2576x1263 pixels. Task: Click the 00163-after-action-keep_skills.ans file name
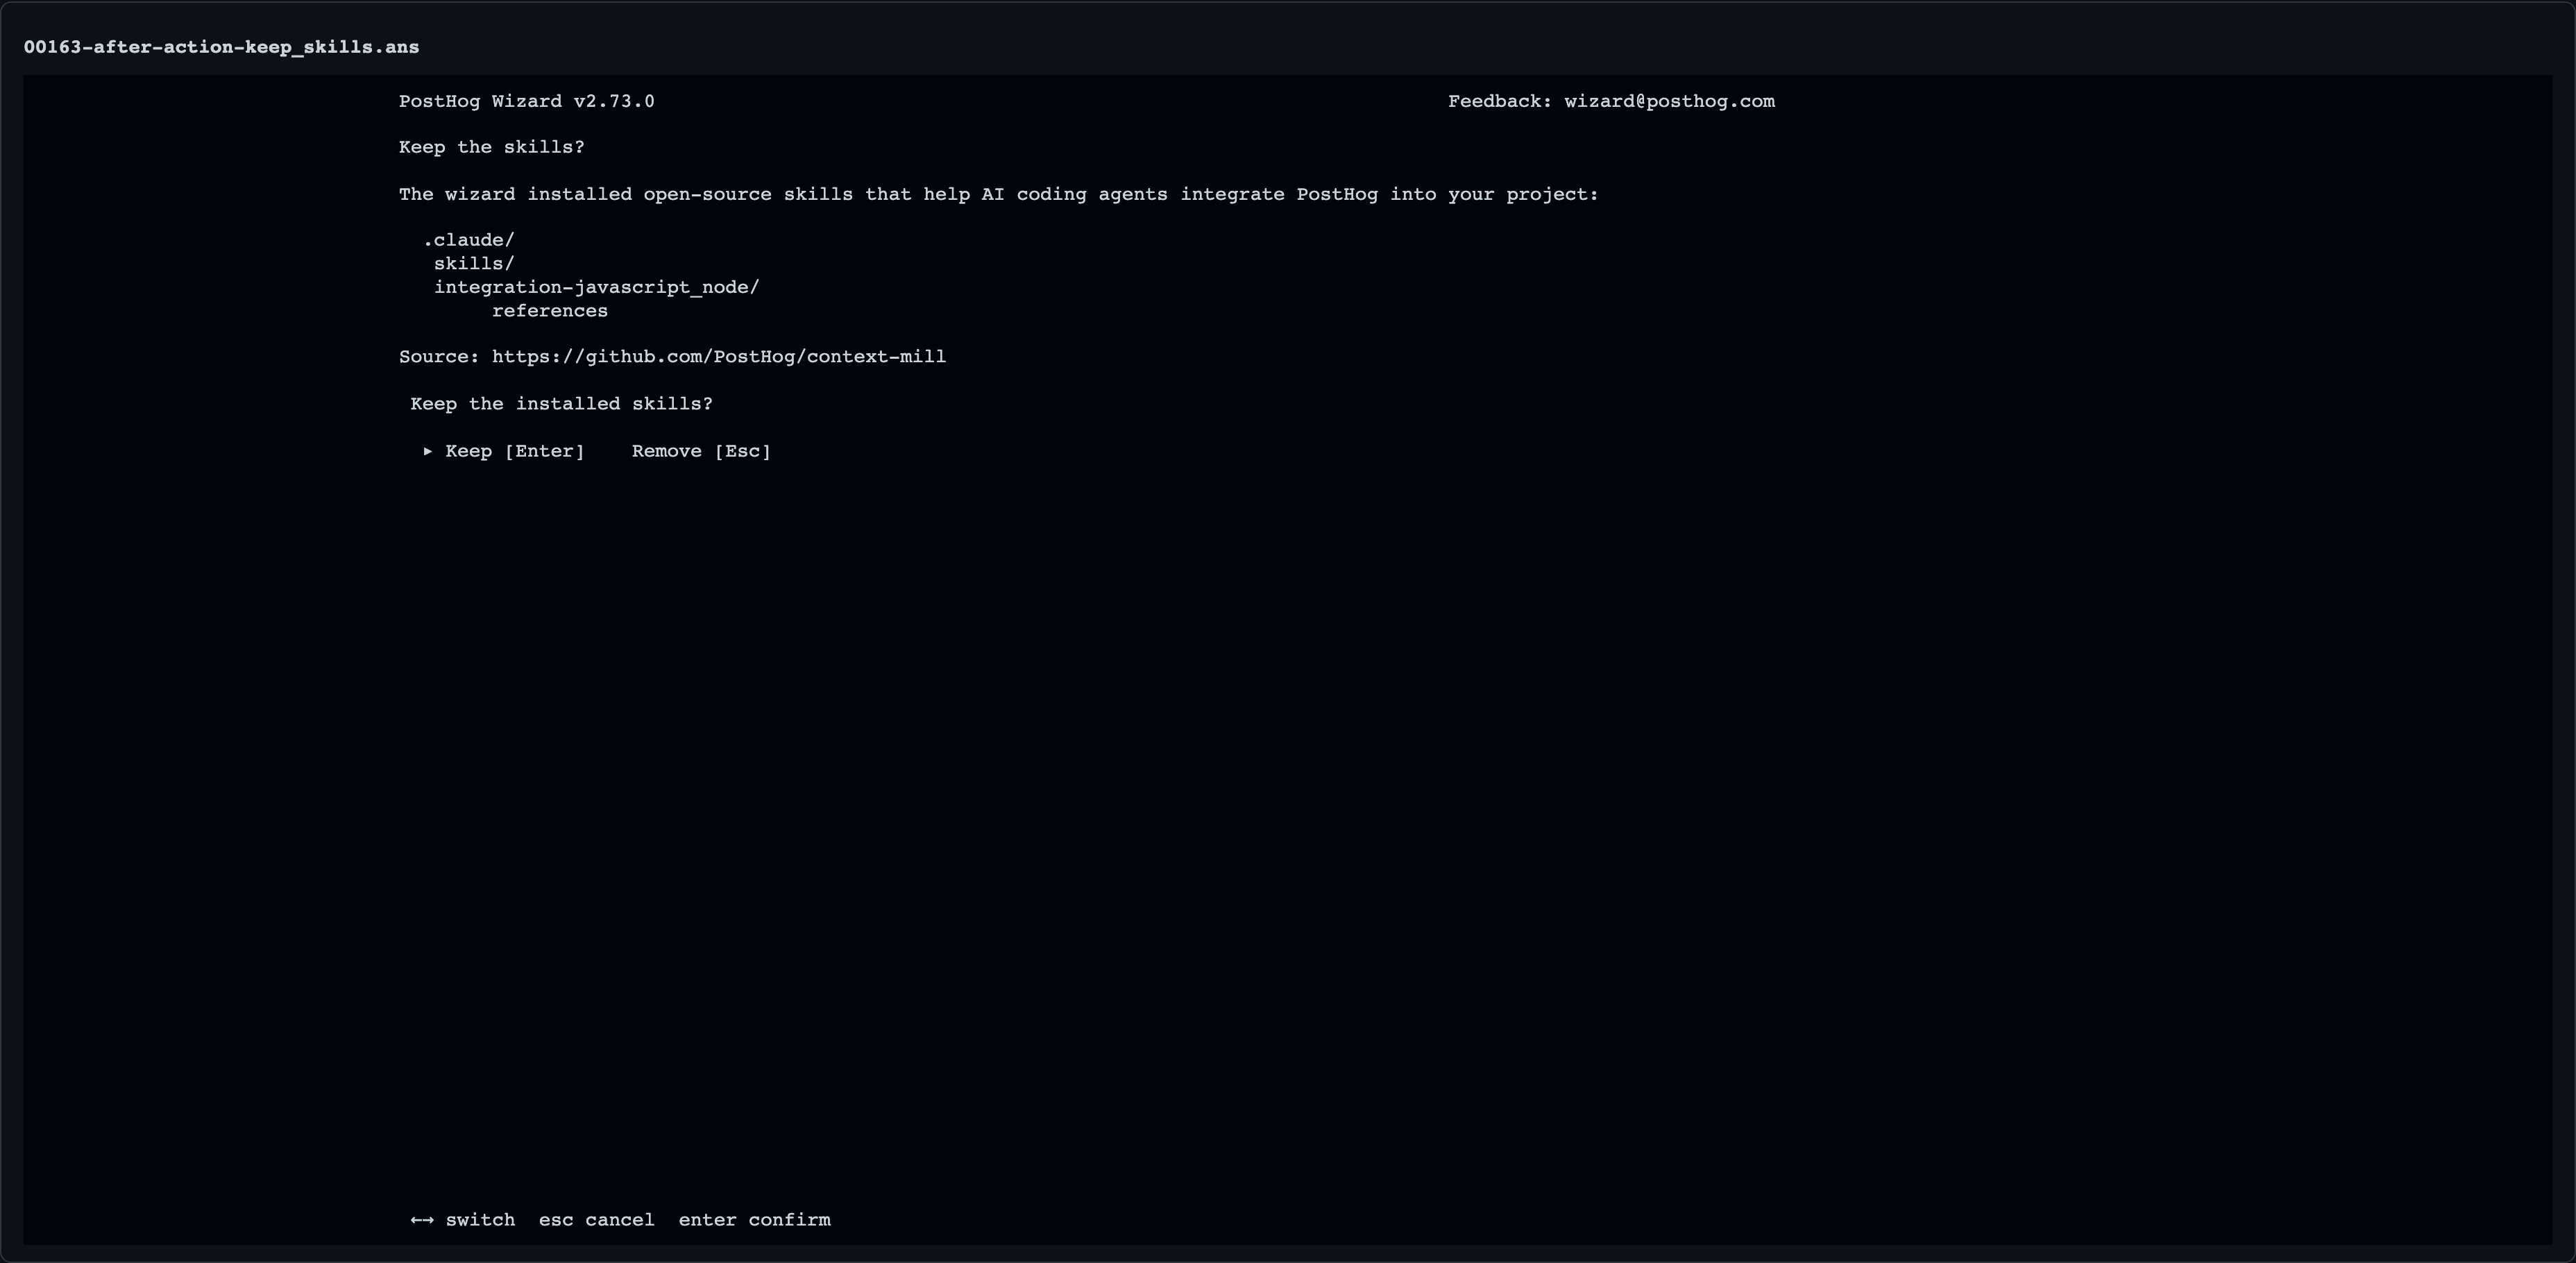point(222,47)
